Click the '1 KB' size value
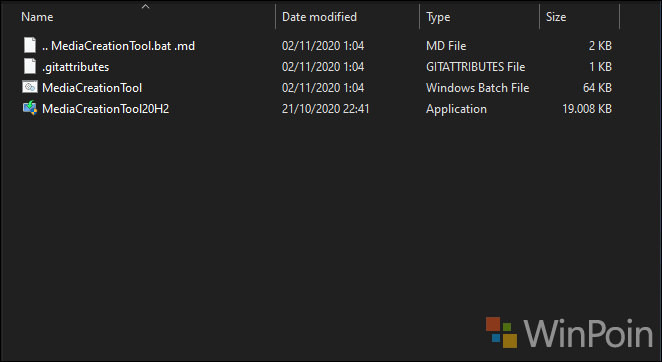The image size is (662, 362). [600, 67]
